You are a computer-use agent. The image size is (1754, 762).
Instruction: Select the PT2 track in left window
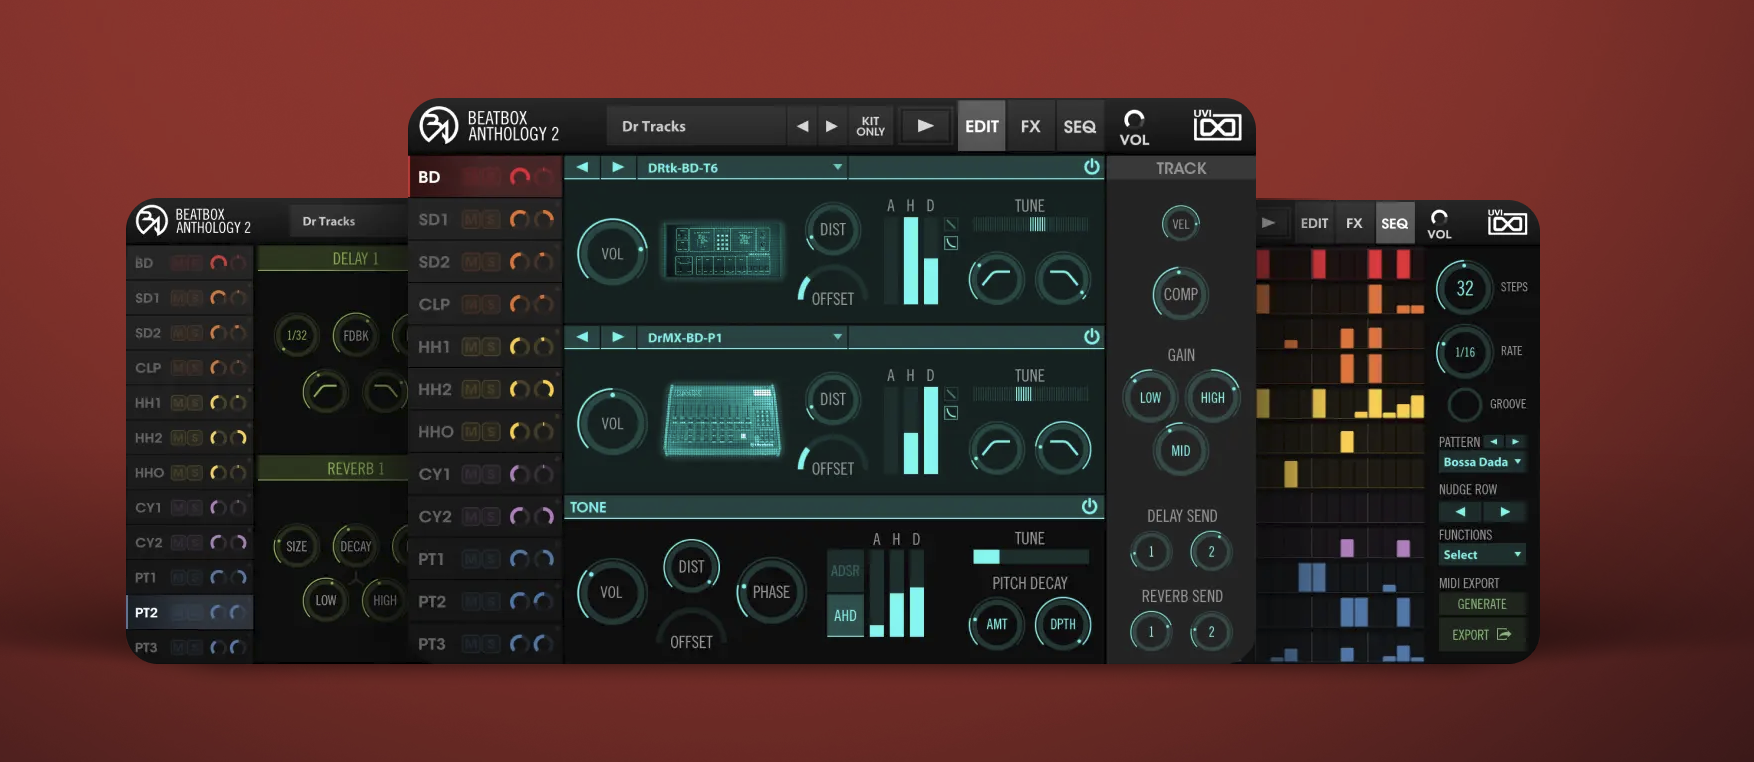(190, 612)
